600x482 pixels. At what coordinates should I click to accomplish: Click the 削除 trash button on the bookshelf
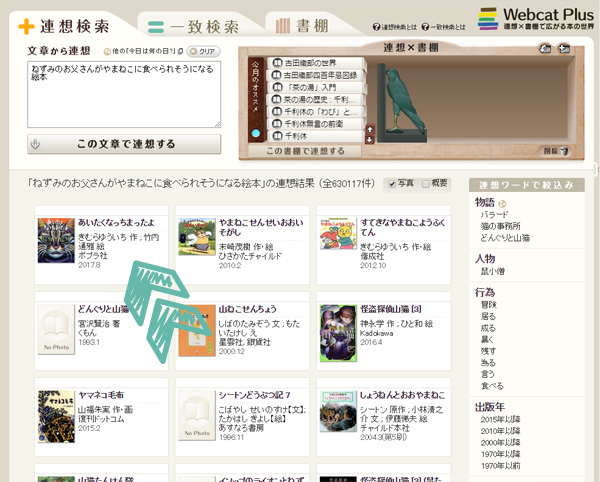click(555, 151)
